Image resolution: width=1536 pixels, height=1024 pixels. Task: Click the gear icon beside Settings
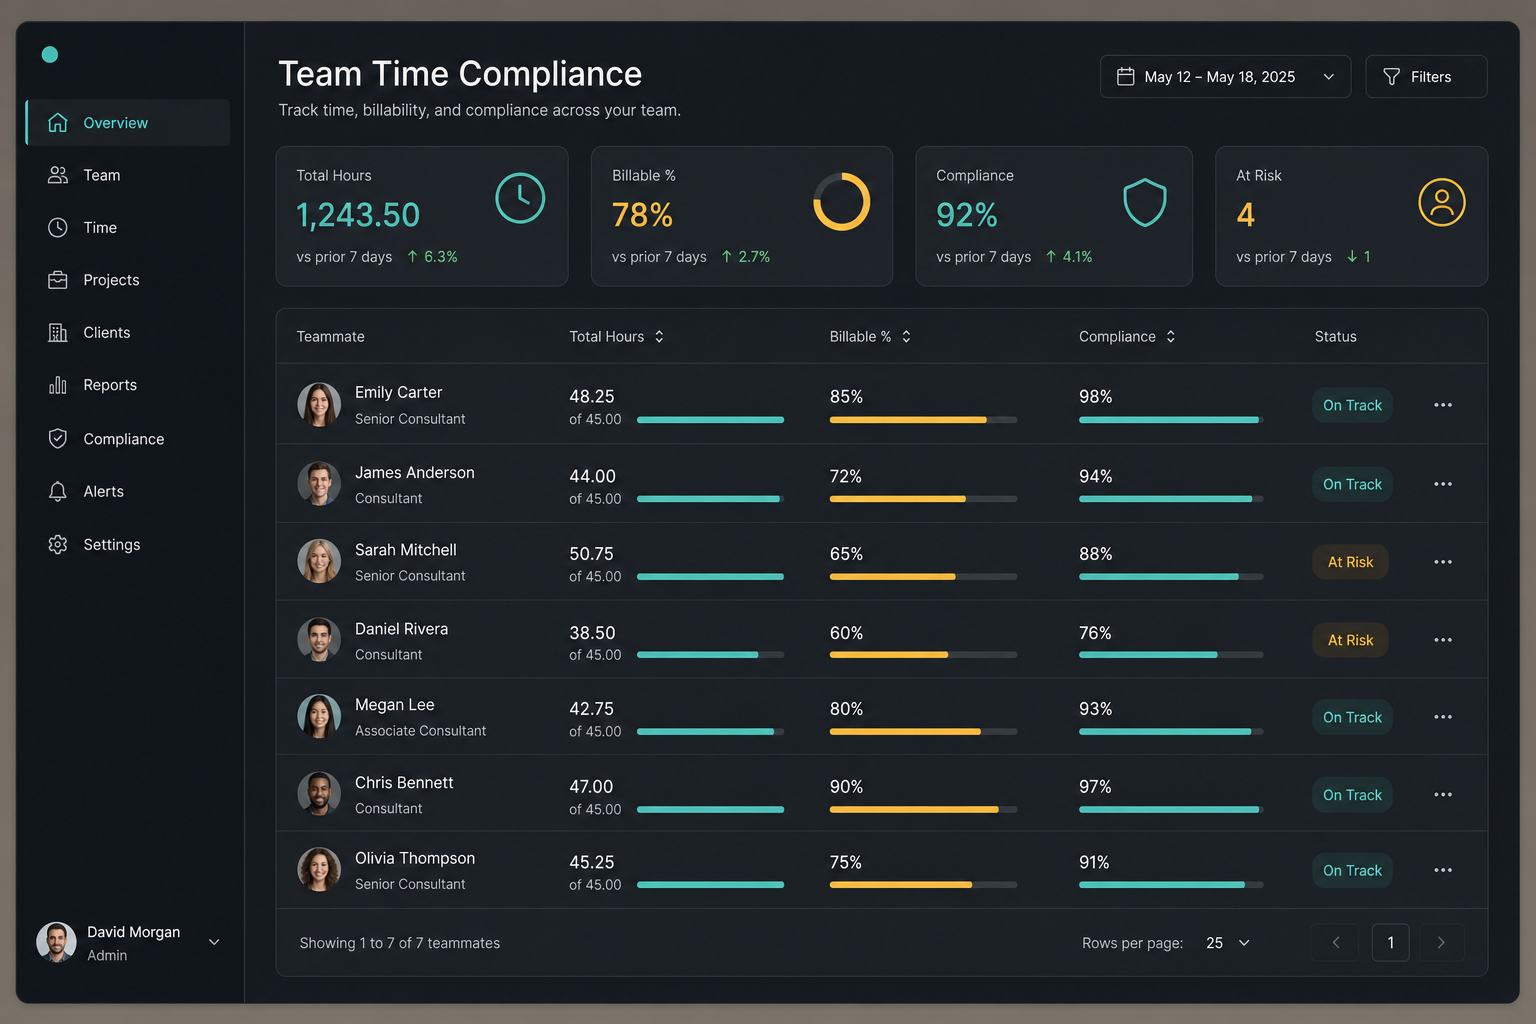pos(58,544)
